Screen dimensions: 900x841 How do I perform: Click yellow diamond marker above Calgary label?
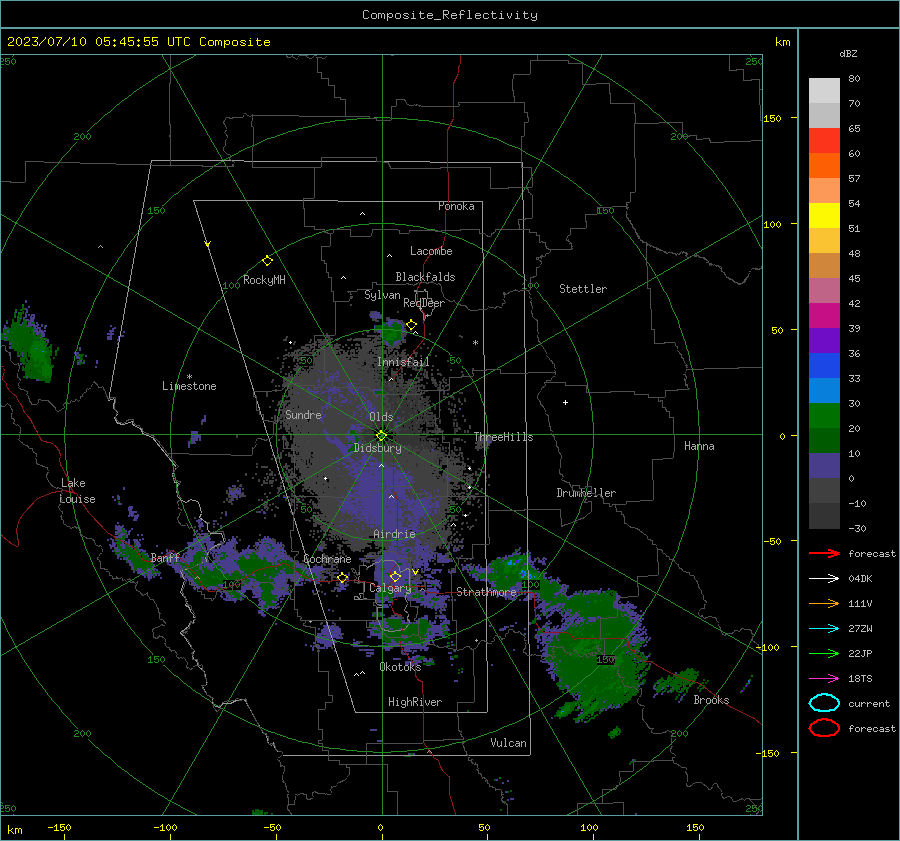(x=395, y=576)
